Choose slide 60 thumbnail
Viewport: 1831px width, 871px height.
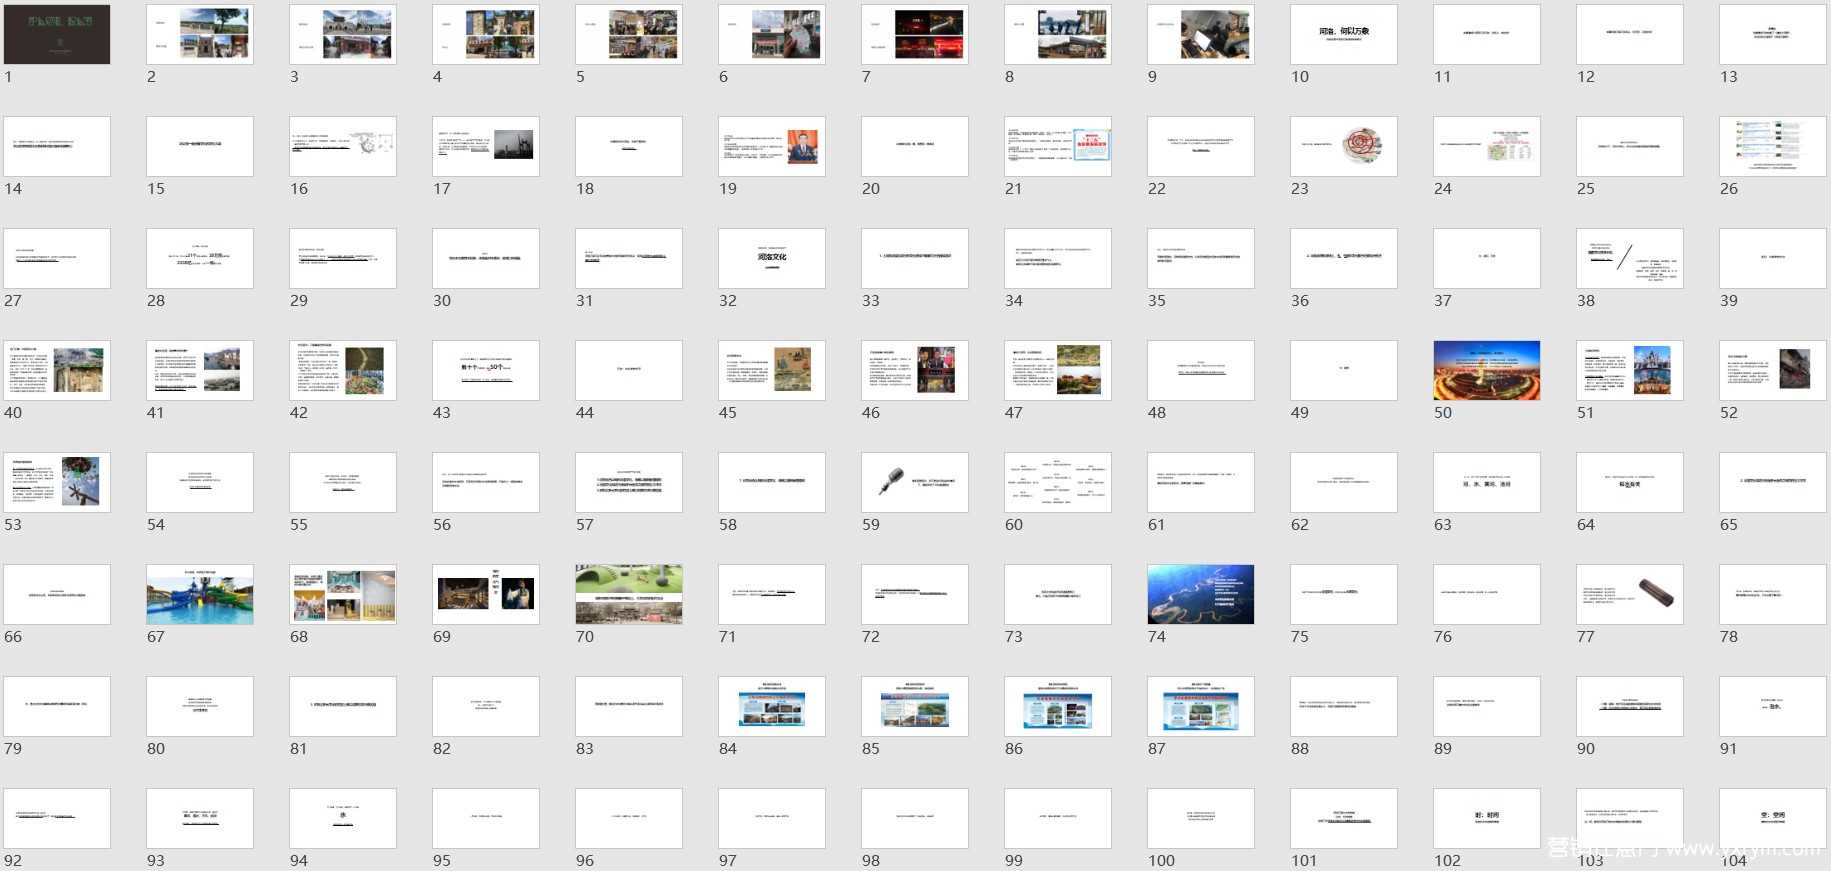(1058, 482)
